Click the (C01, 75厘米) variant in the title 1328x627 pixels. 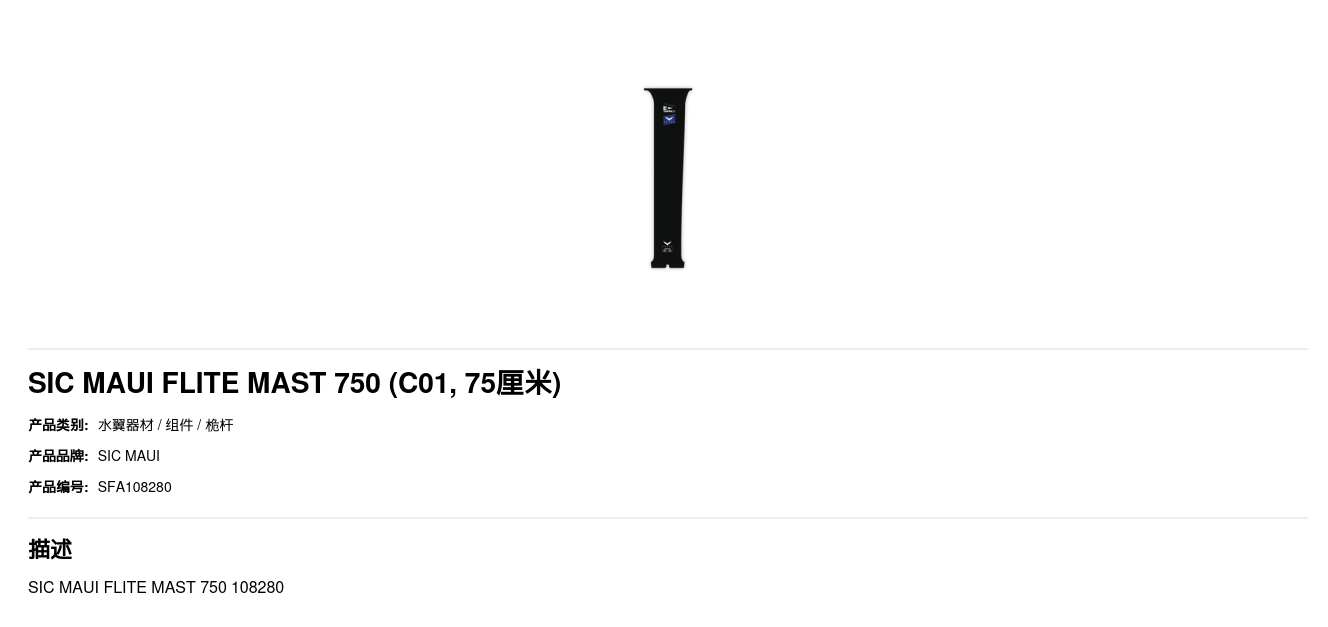click(x=475, y=383)
